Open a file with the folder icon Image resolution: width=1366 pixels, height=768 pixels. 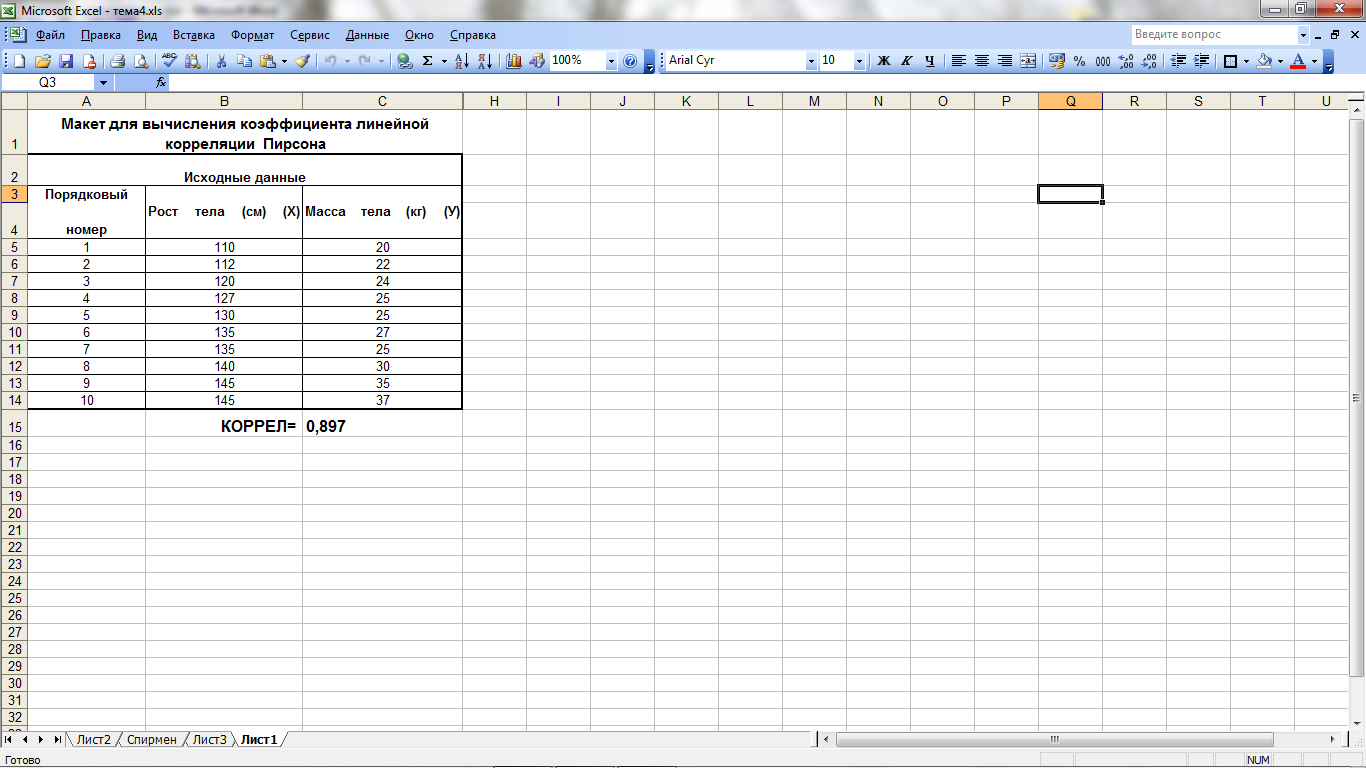[43, 61]
